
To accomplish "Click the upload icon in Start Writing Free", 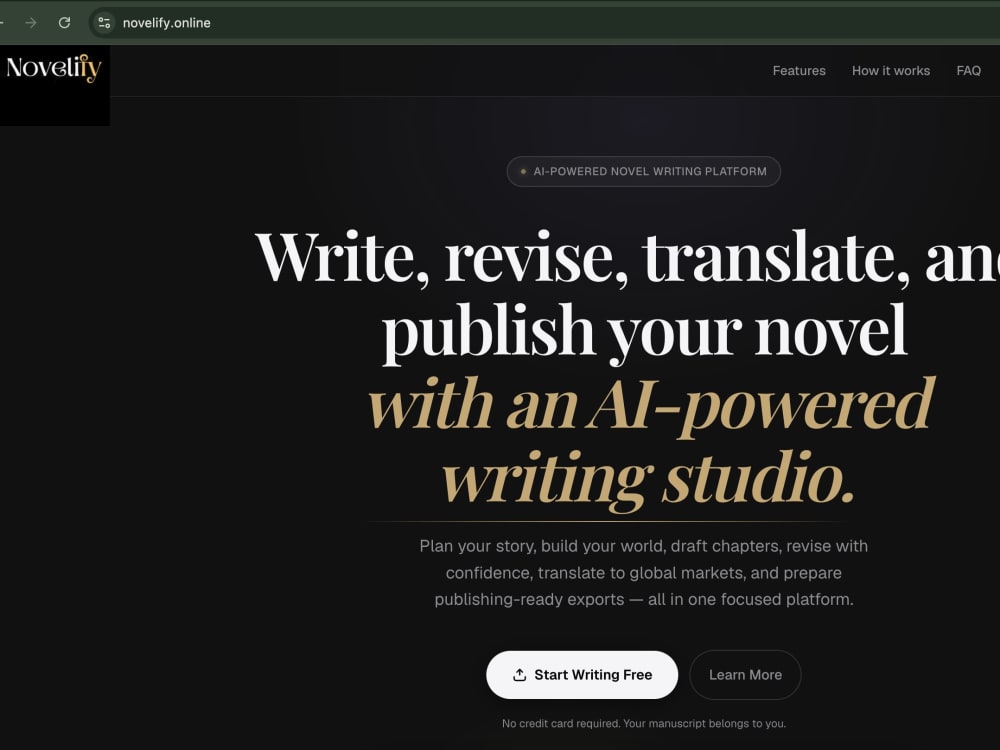I will coord(520,675).
